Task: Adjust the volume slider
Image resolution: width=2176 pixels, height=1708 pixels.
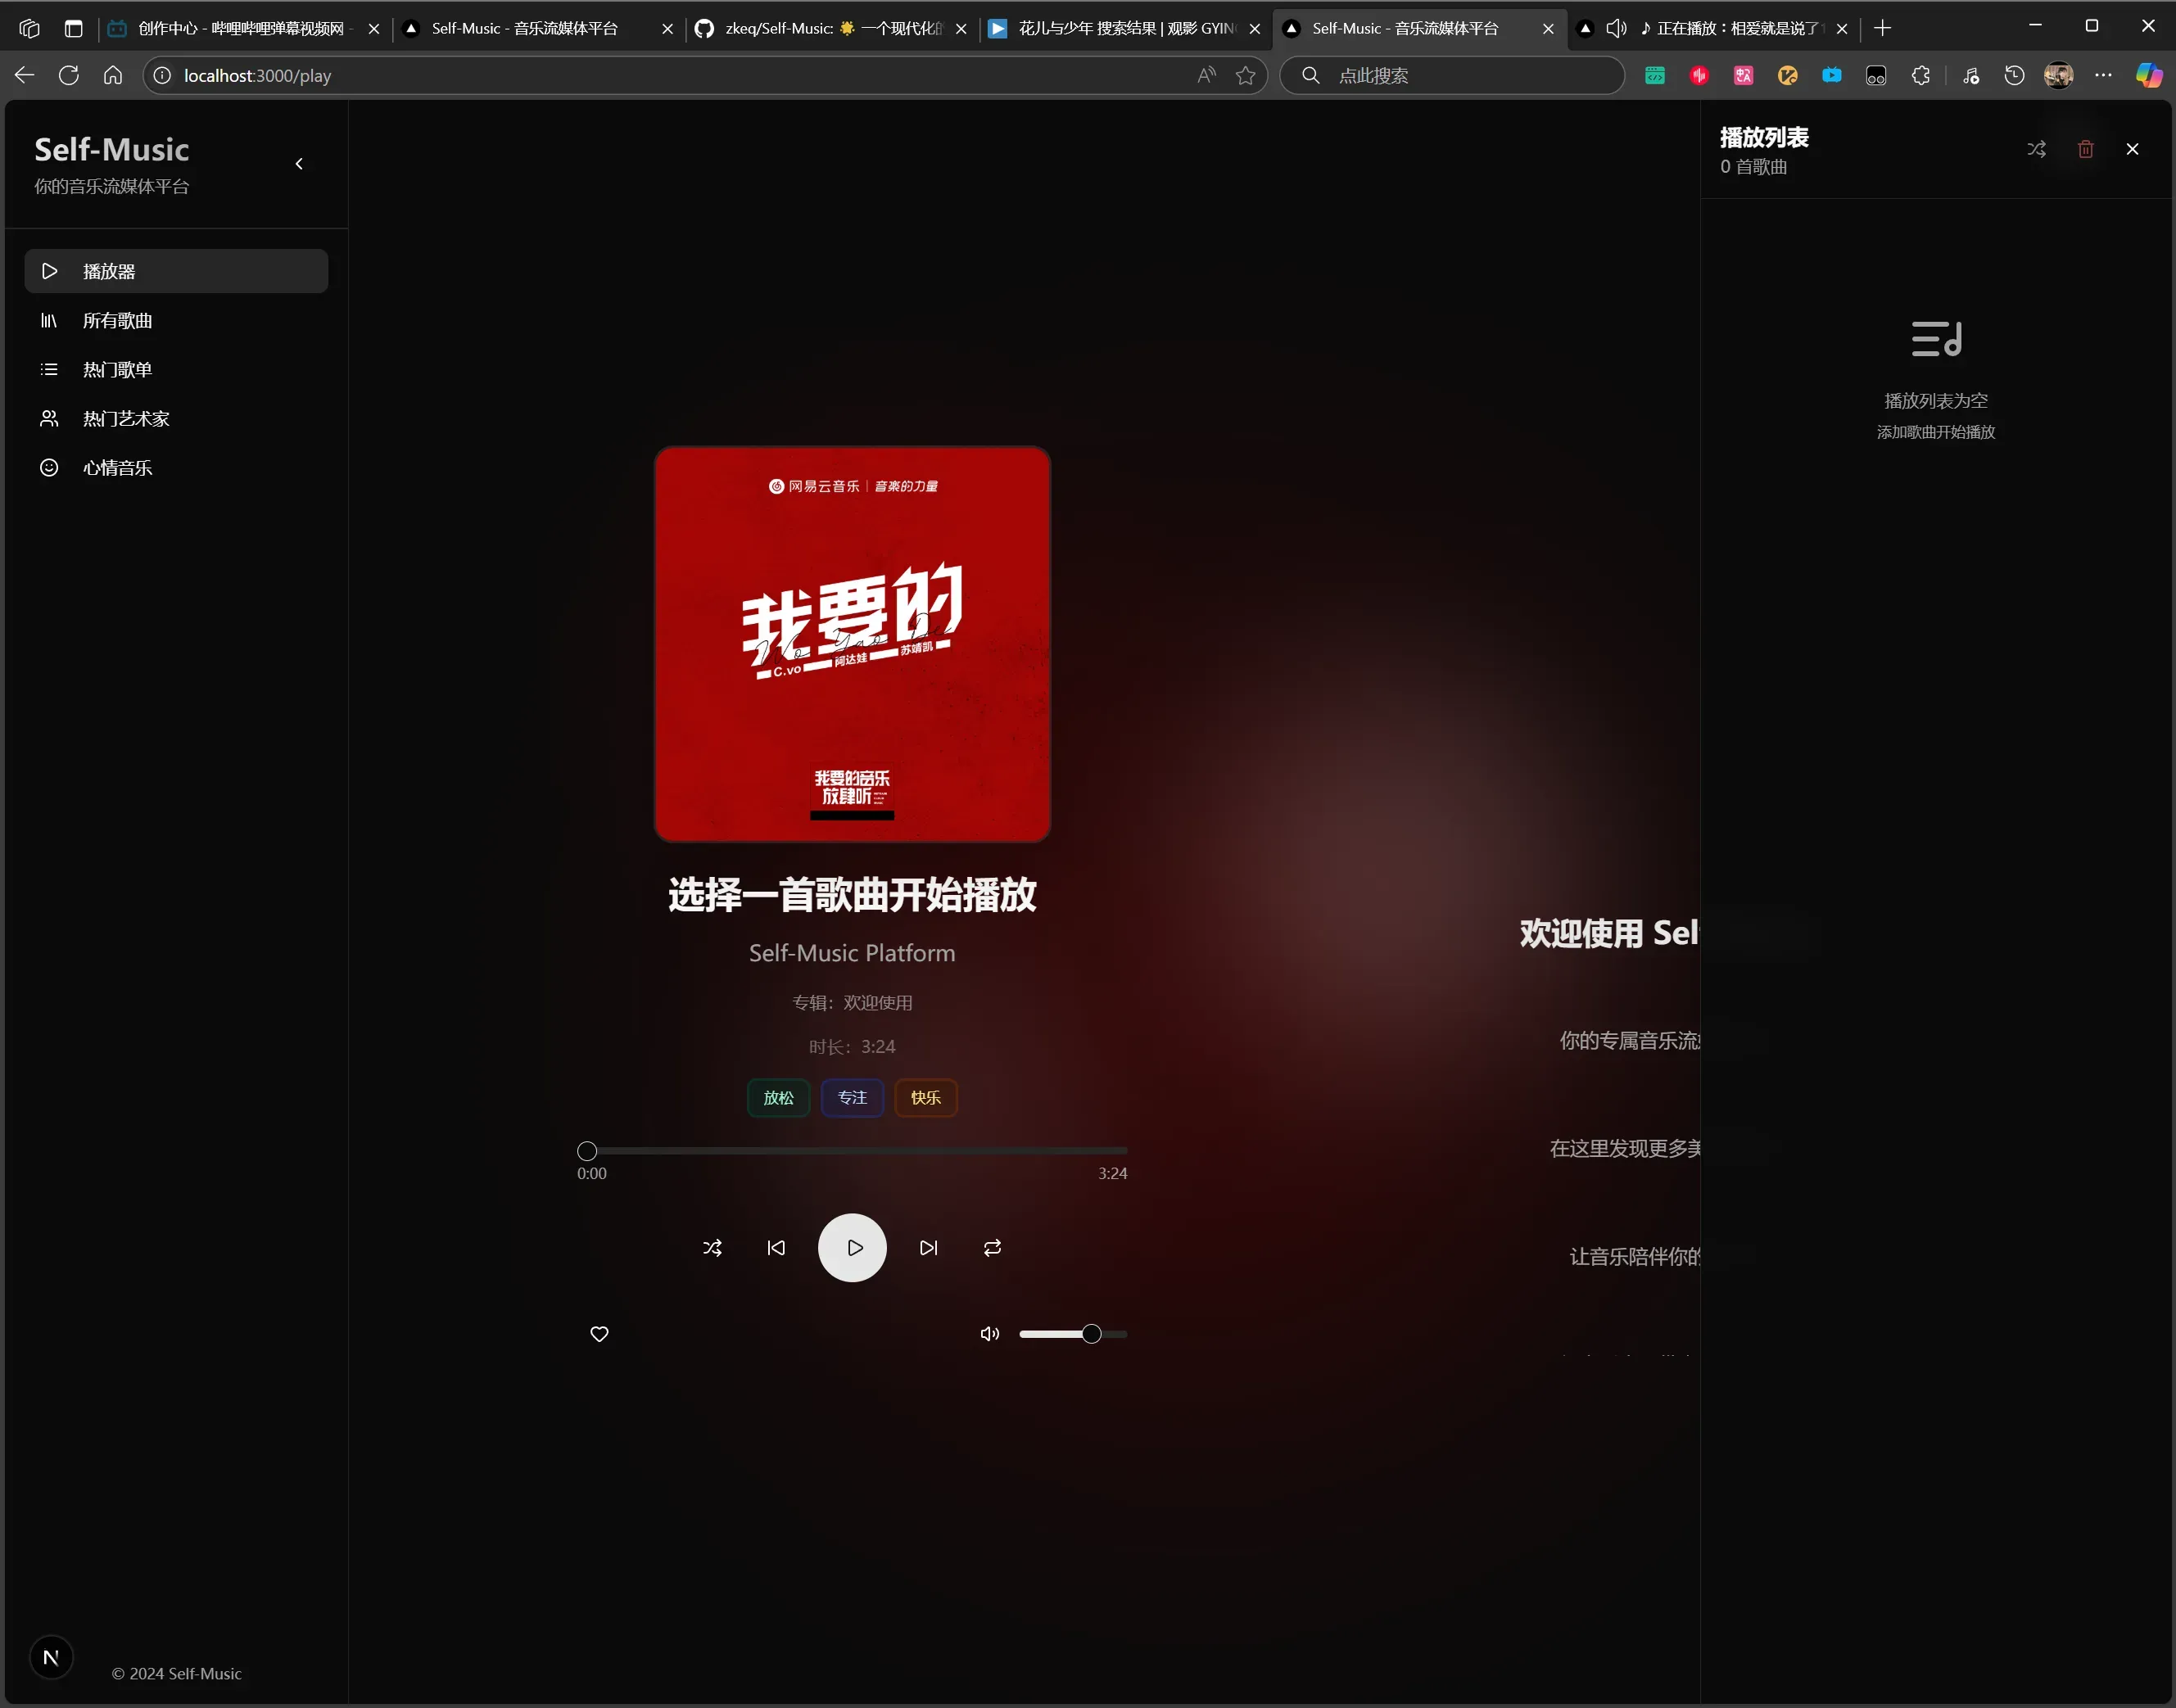Action: click(x=1091, y=1333)
